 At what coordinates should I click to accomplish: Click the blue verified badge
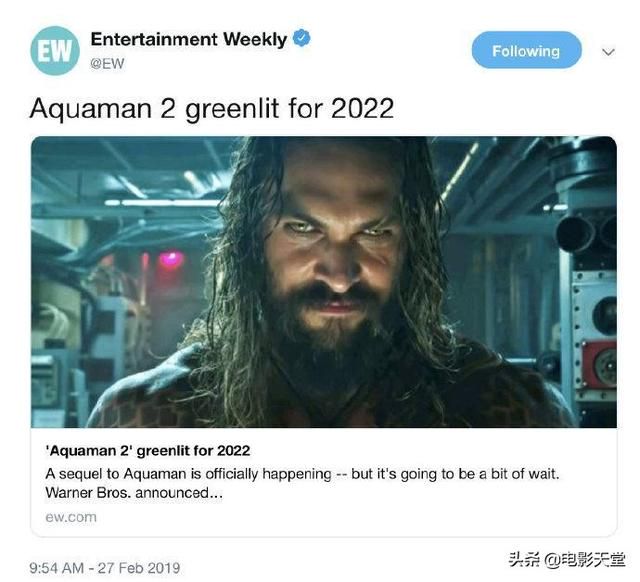pos(302,38)
